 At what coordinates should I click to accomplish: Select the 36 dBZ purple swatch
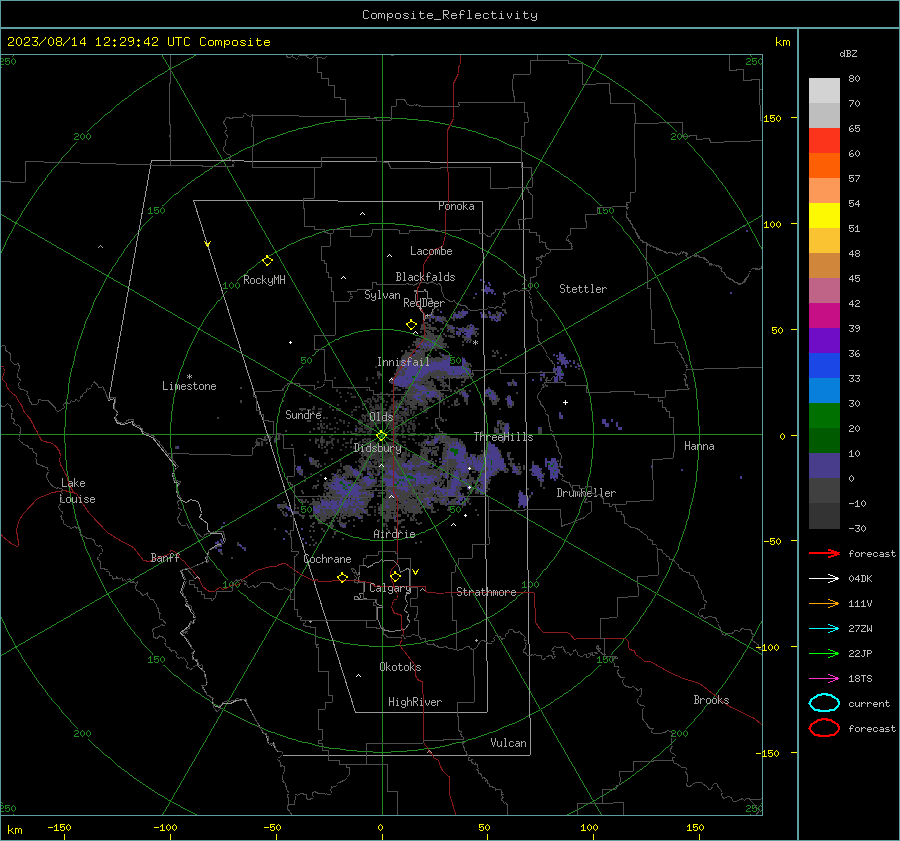(x=824, y=340)
